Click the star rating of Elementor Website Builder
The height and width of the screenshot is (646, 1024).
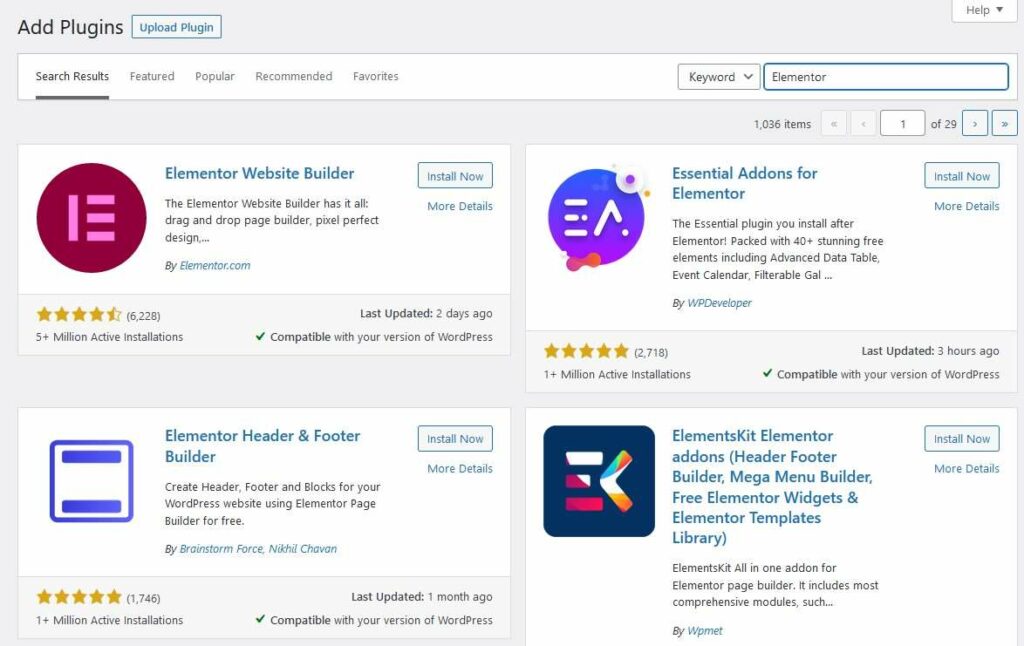point(79,315)
